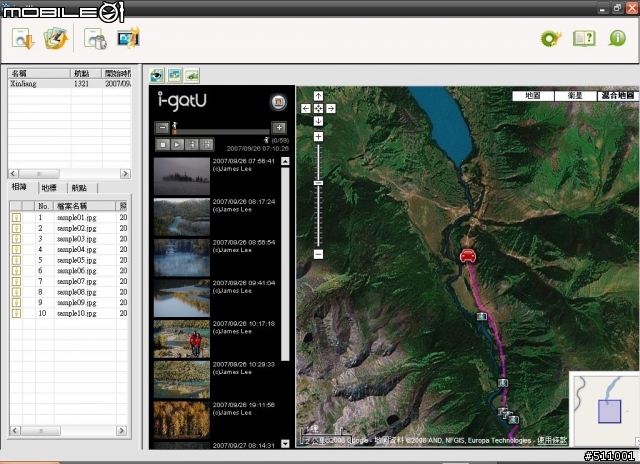Select the eye view mode icon
The image size is (640, 464).
[157, 75]
